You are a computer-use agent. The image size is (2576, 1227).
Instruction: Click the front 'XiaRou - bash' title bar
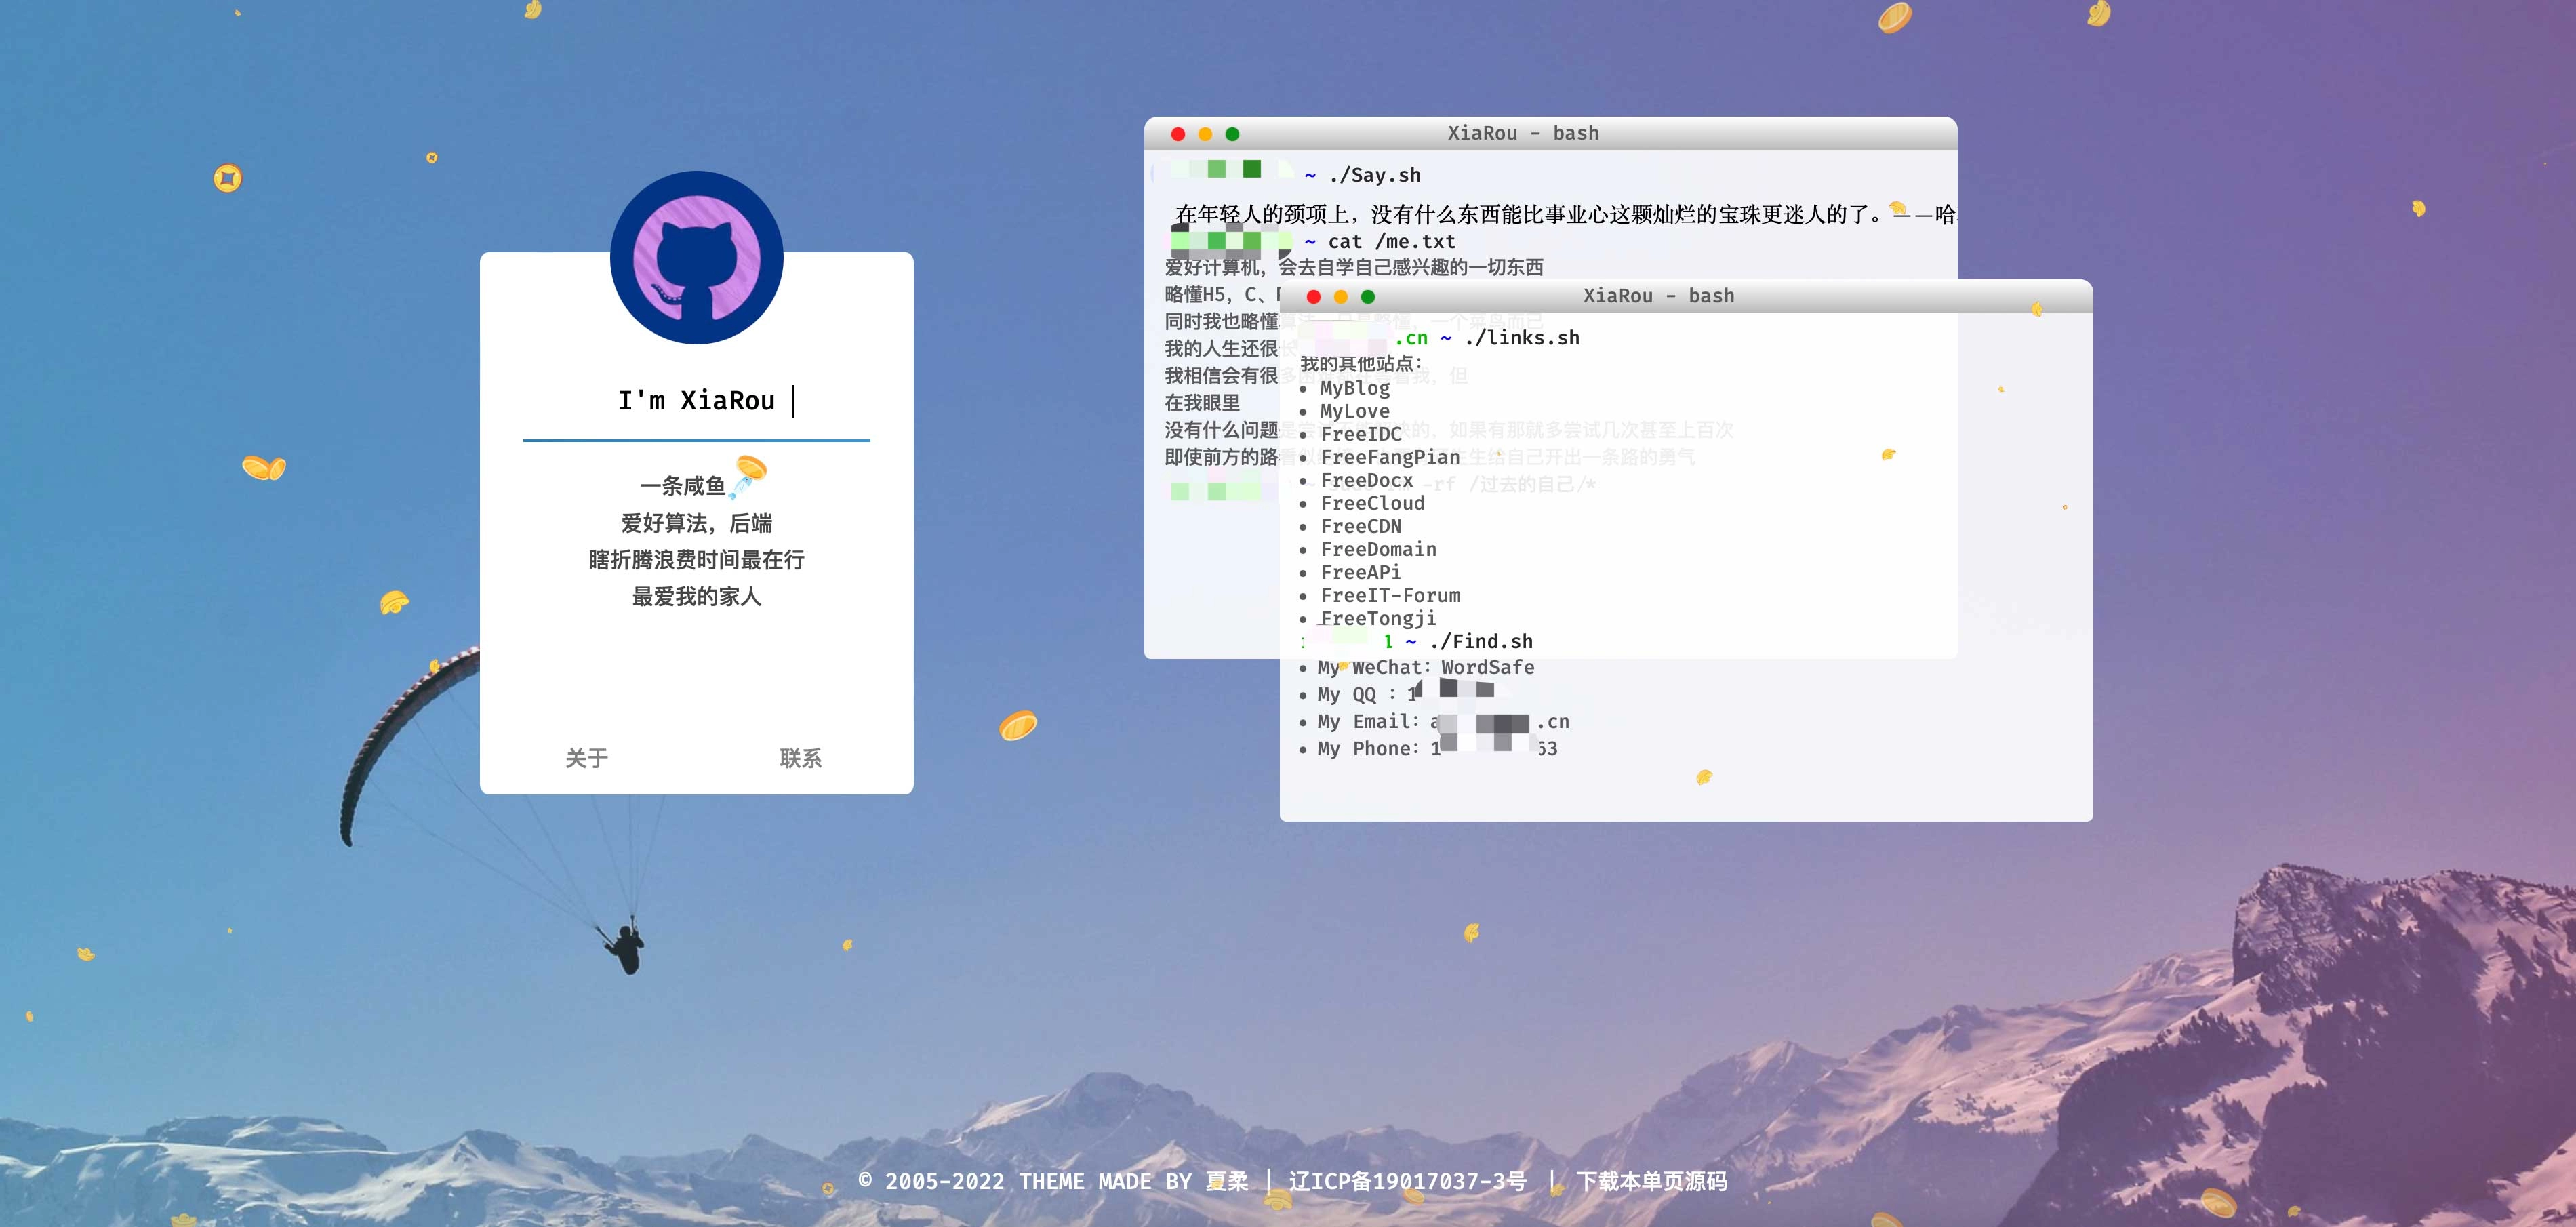tap(1686, 296)
